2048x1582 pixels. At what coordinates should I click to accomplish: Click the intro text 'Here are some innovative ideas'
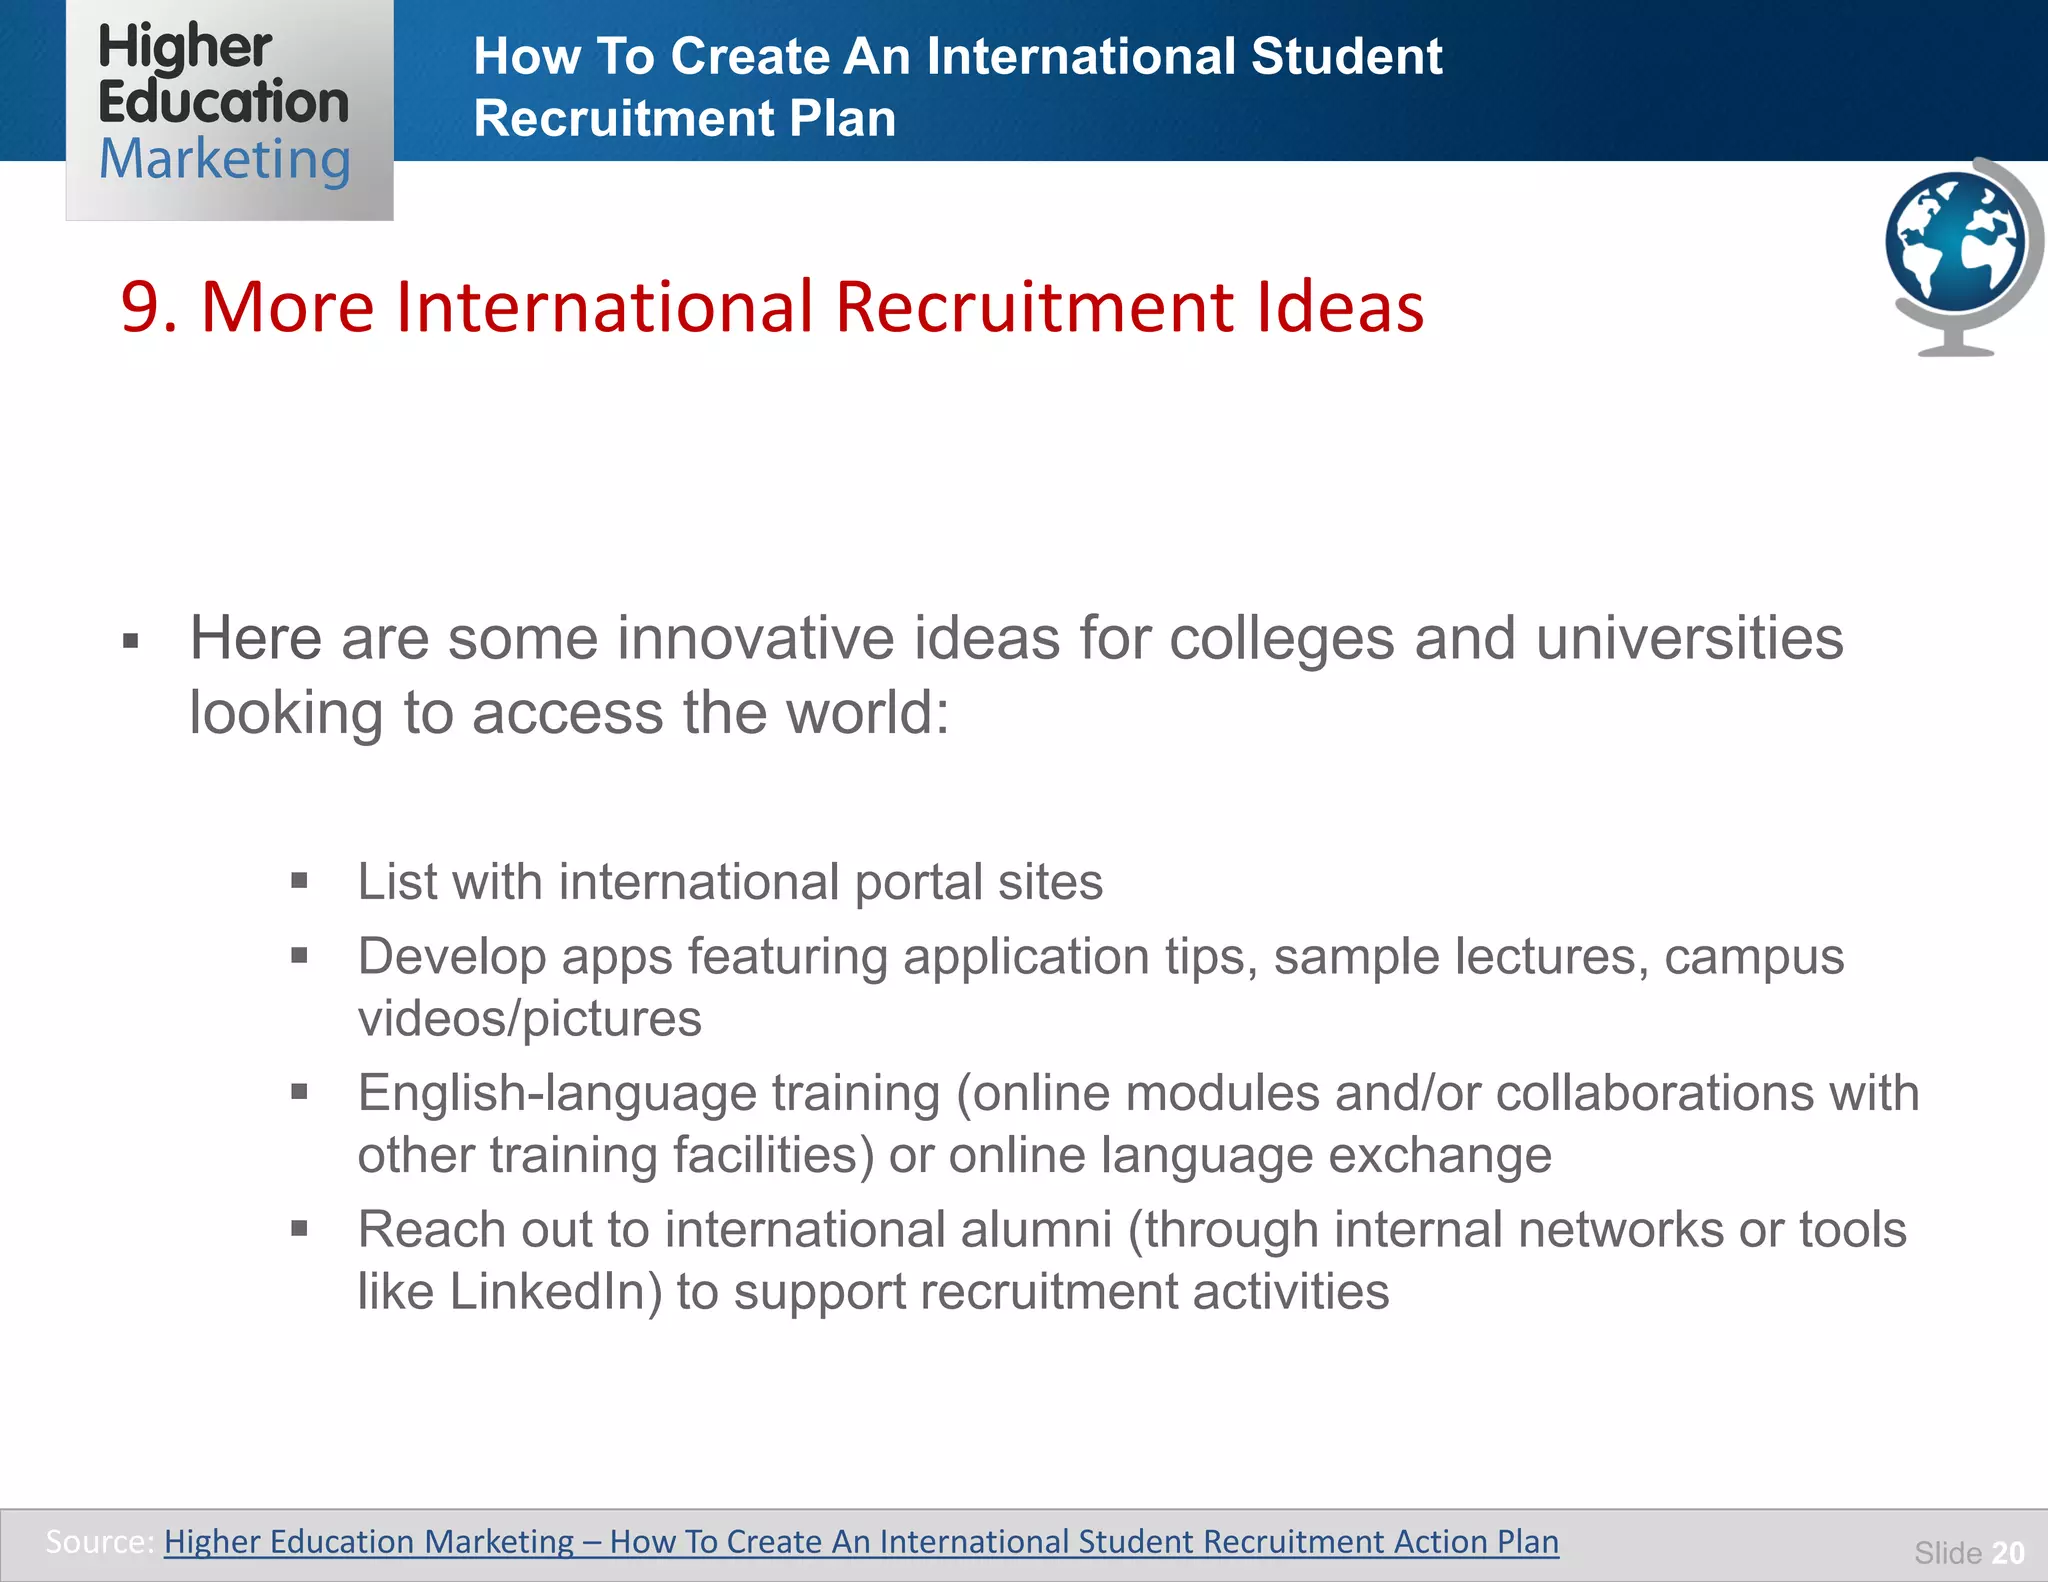pyautogui.click(x=1016, y=675)
